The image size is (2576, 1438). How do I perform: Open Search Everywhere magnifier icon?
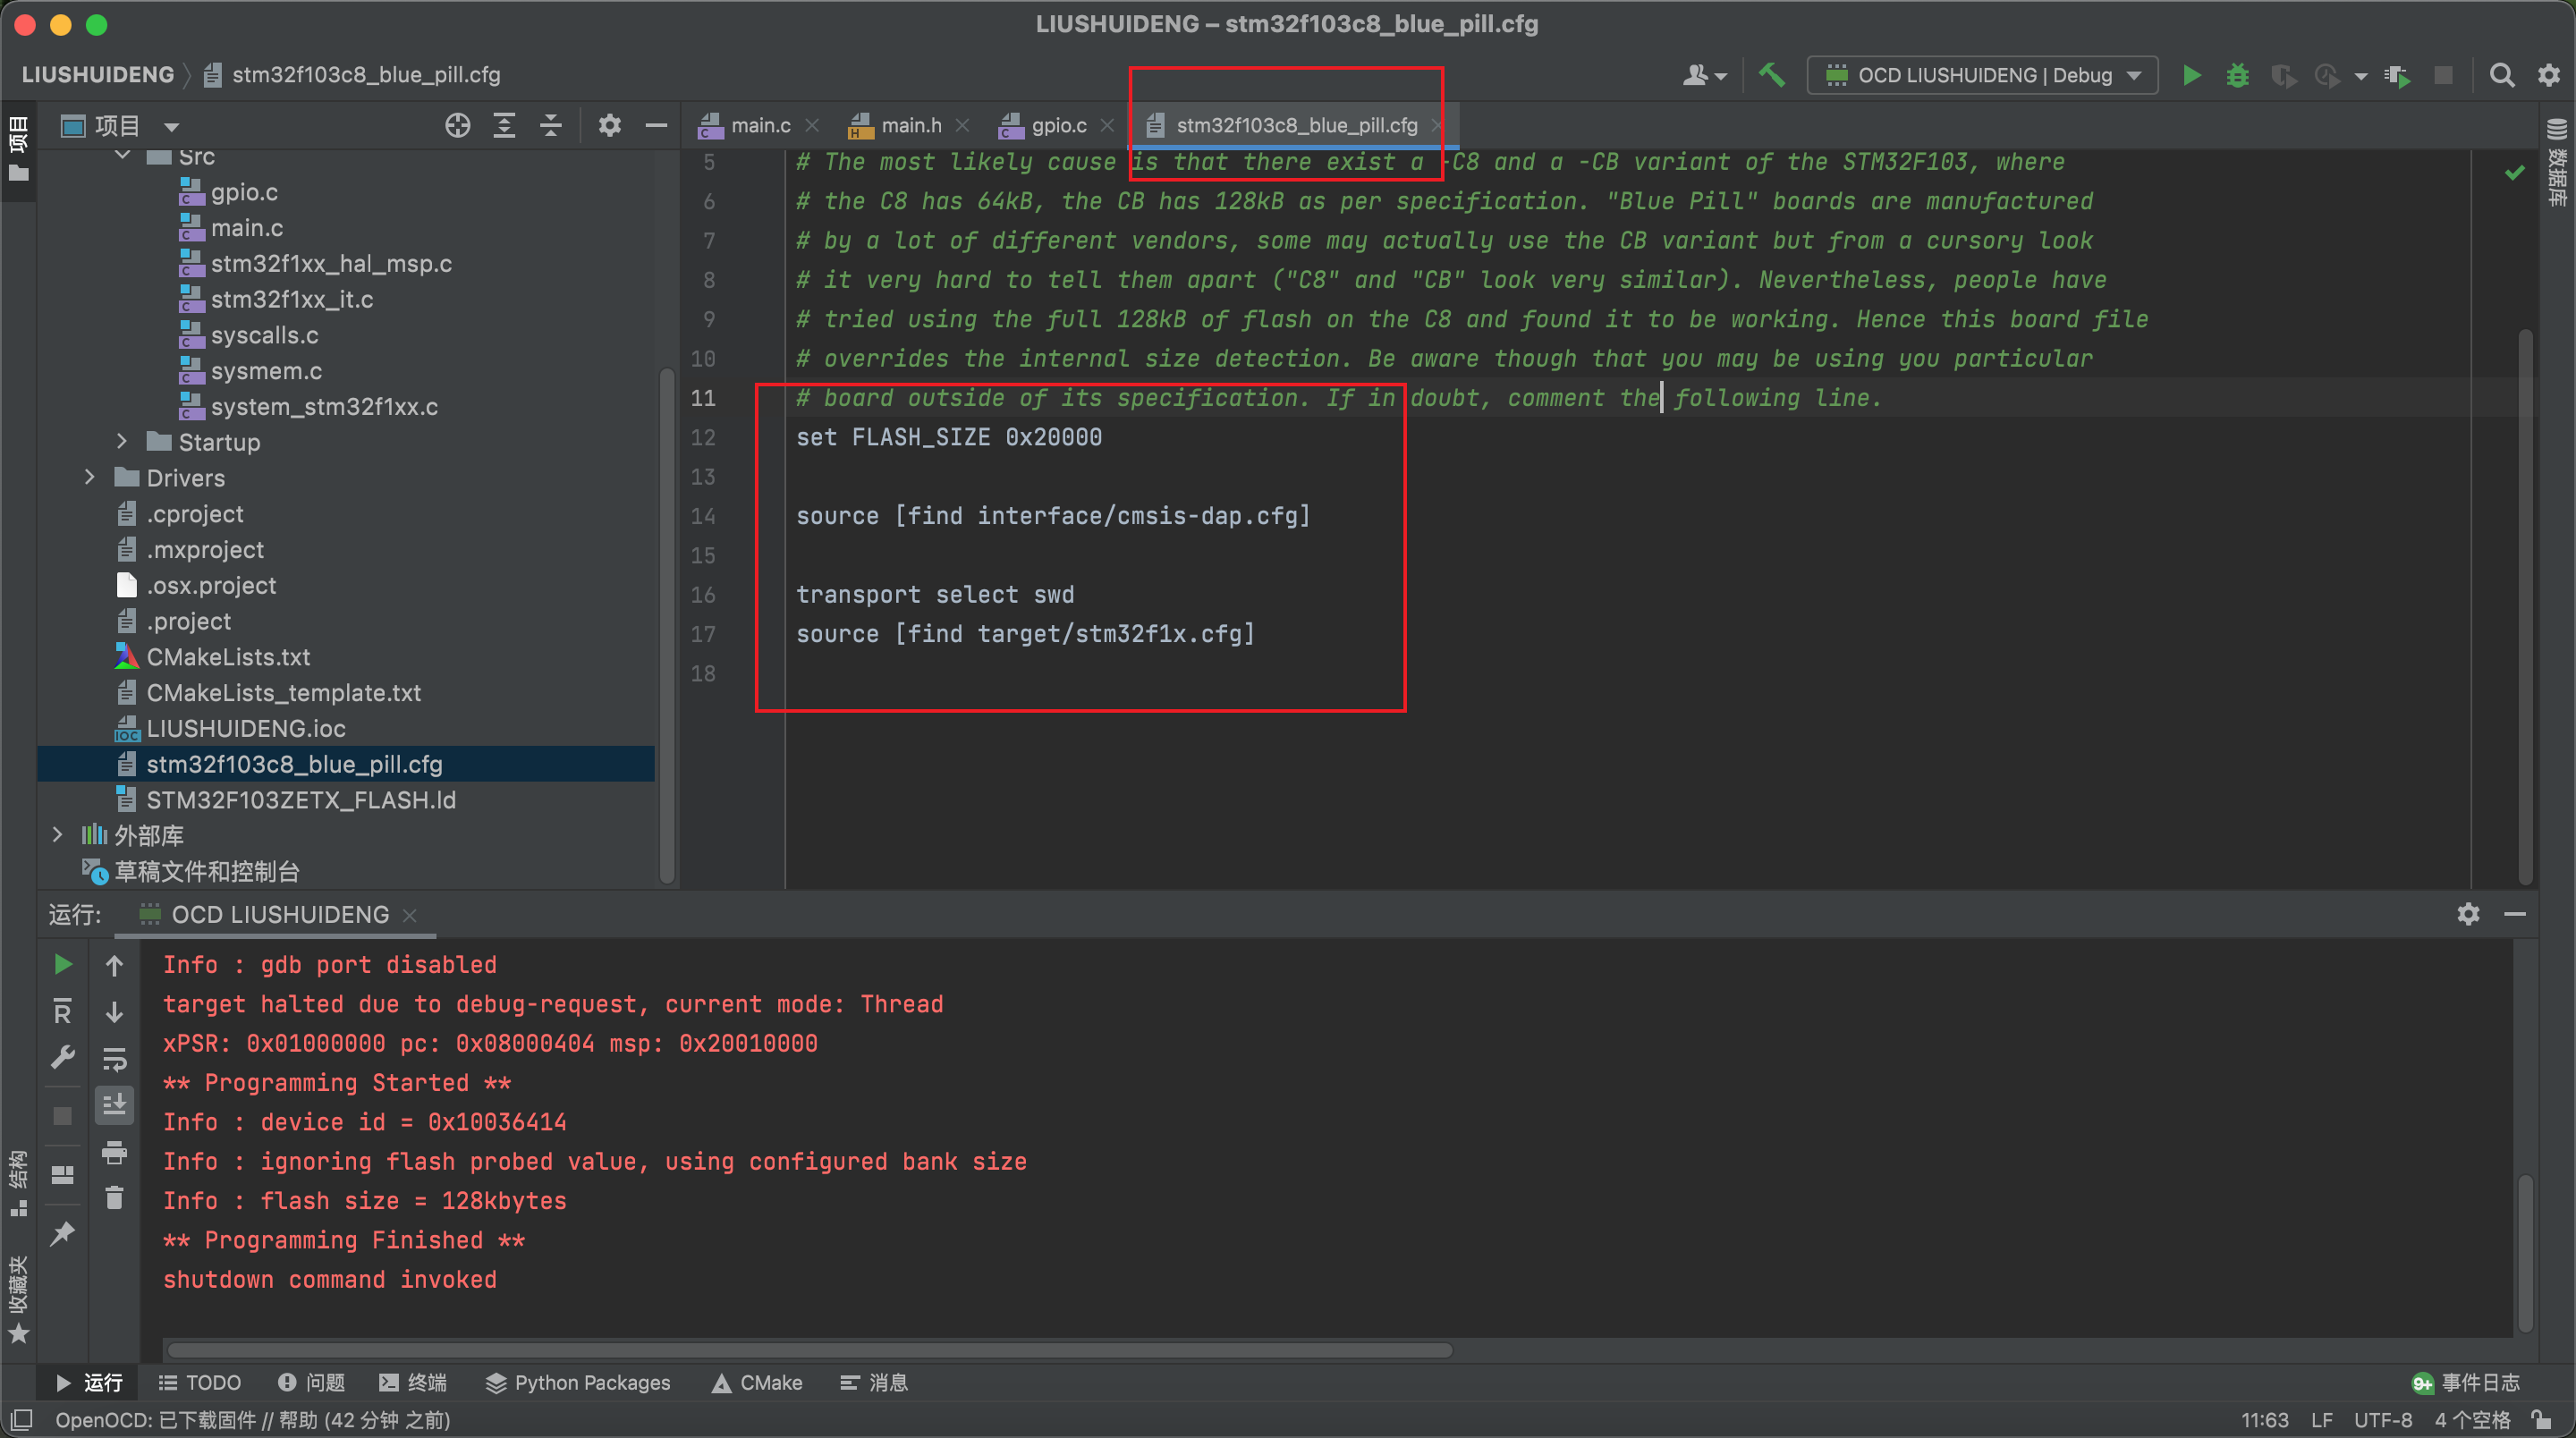click(2501, 76)
